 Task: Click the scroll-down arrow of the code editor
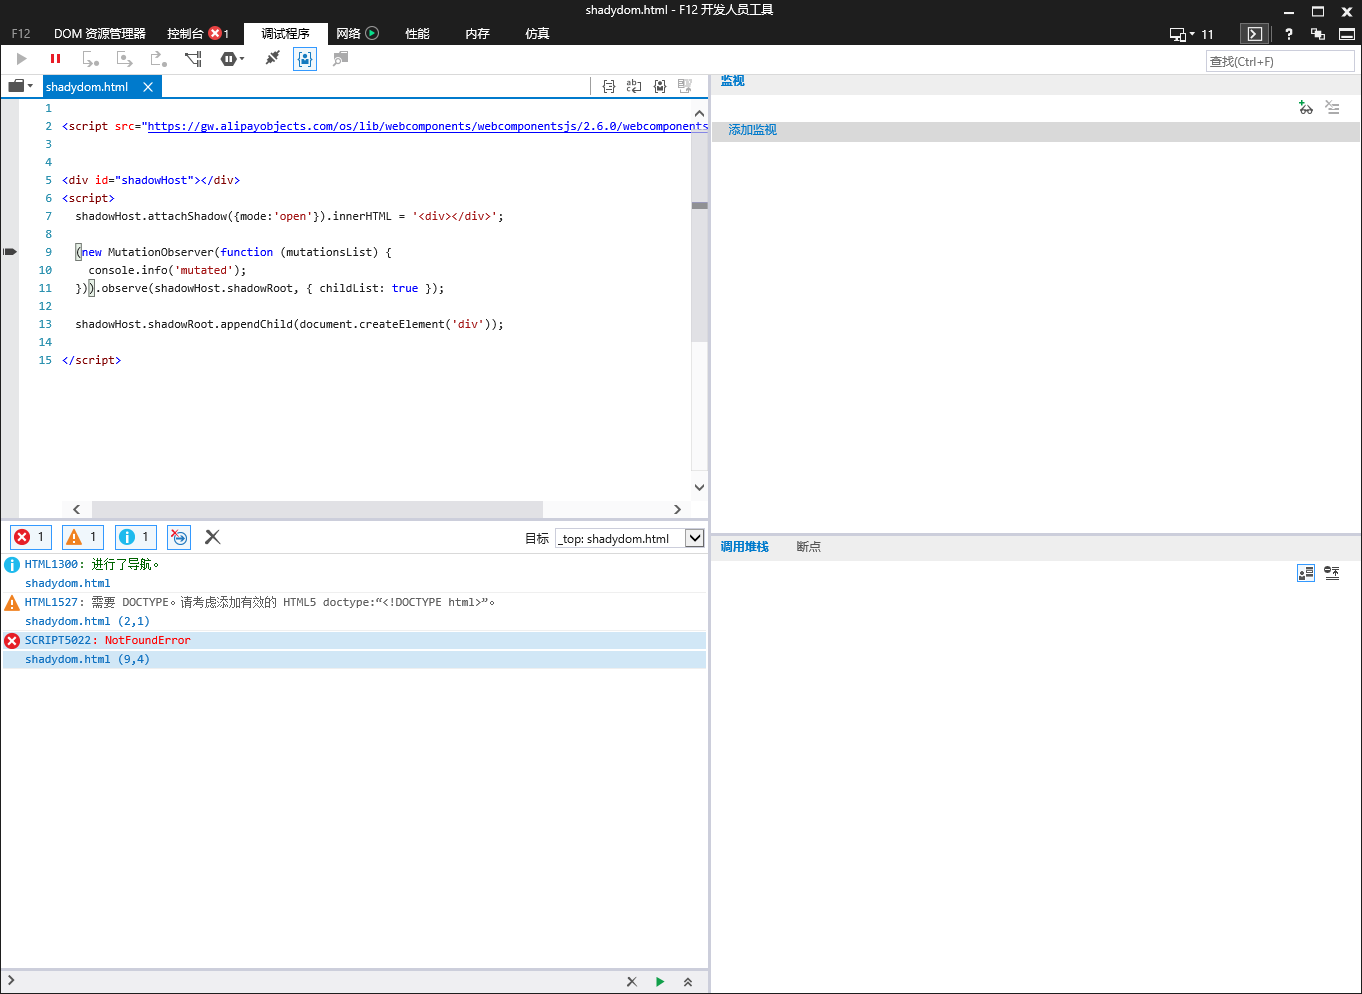pyautogui.click(x=699, y=488)
